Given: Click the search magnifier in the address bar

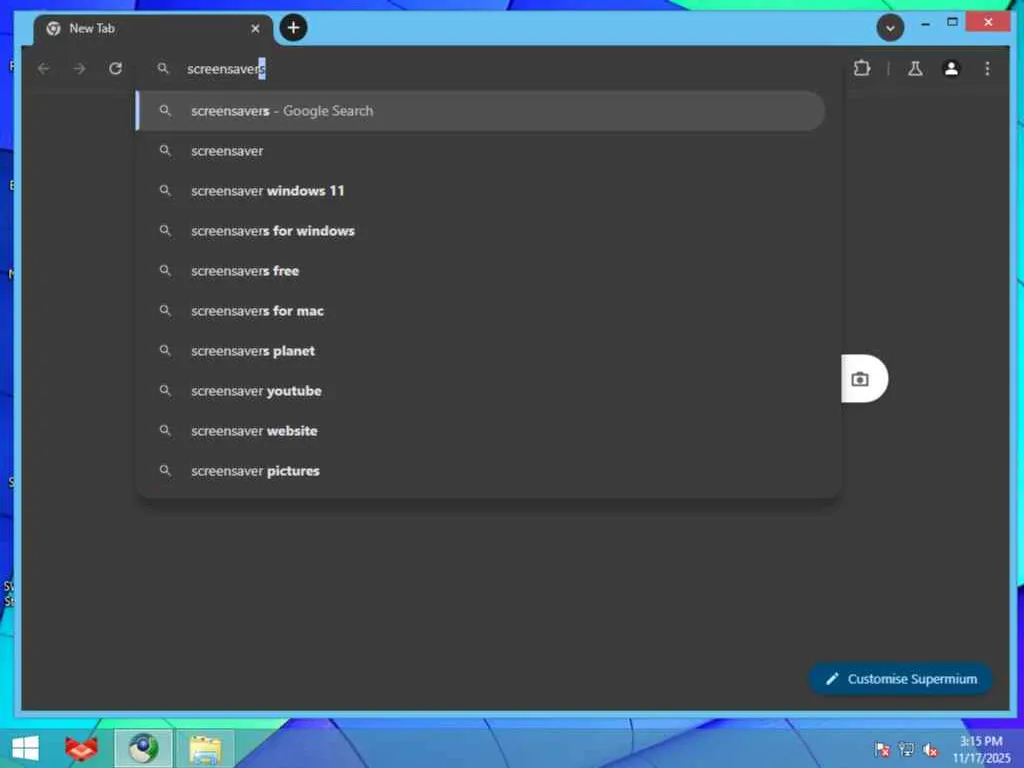Looking at the screenshot, I should click(x=163, y=69).
